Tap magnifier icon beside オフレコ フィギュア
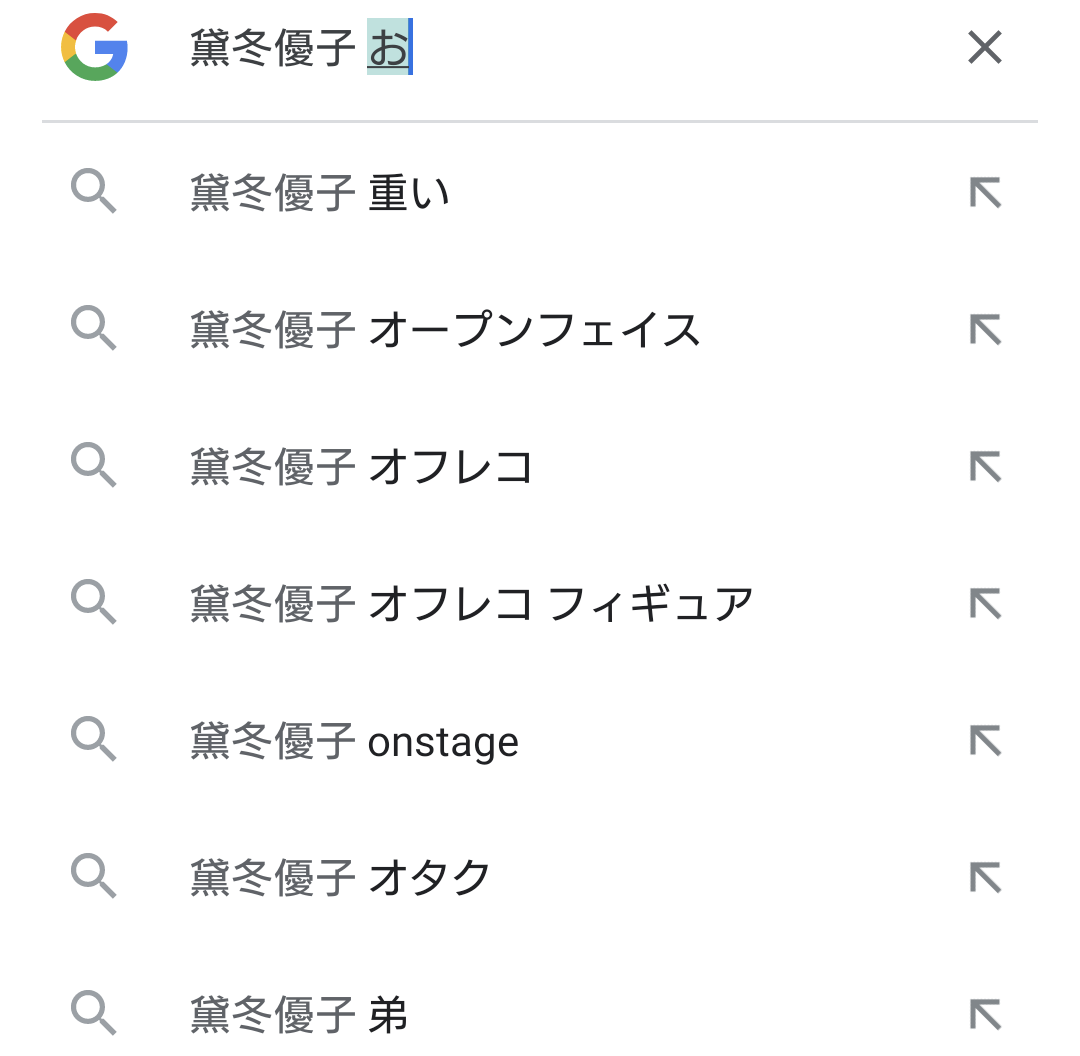The width and height of the screenshot is (1080, 1056). click(94, 603)
